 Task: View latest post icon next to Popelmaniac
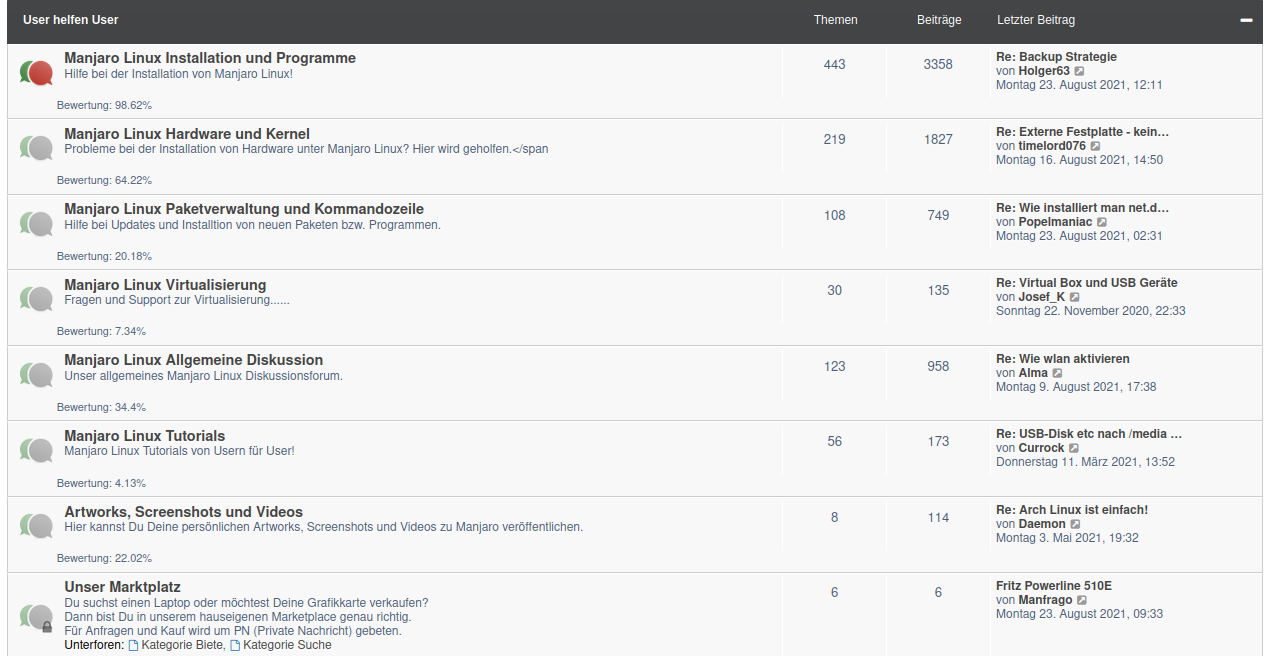point(1102,222)
